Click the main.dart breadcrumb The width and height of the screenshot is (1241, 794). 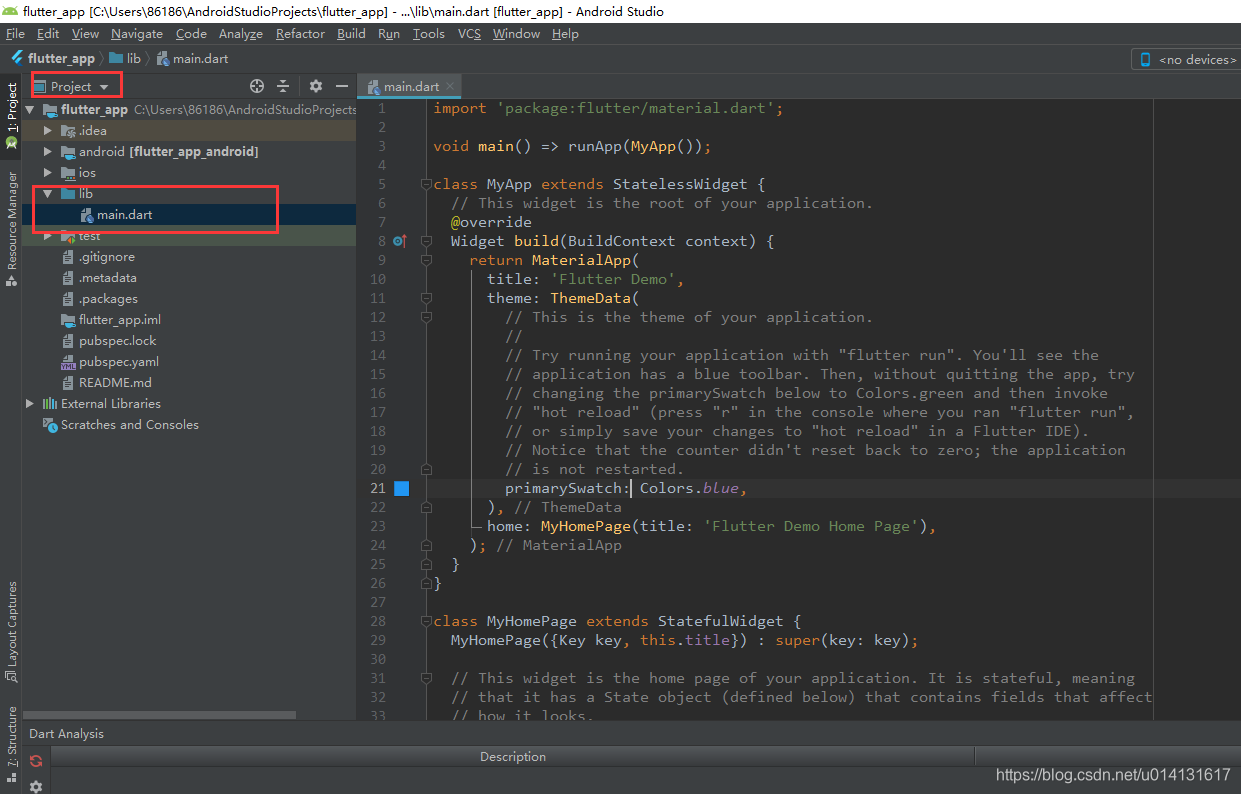[192, 59]
